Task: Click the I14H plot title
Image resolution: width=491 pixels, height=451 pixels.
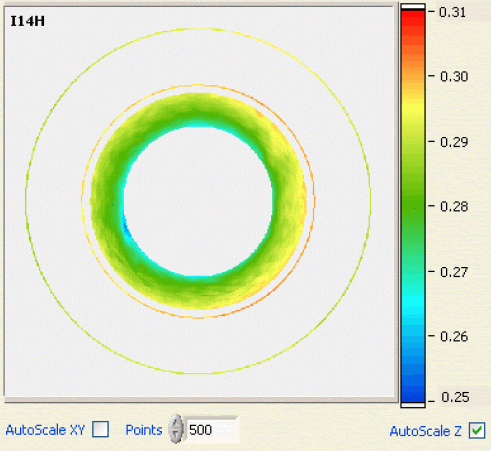Action: click(x=27, y=21)
